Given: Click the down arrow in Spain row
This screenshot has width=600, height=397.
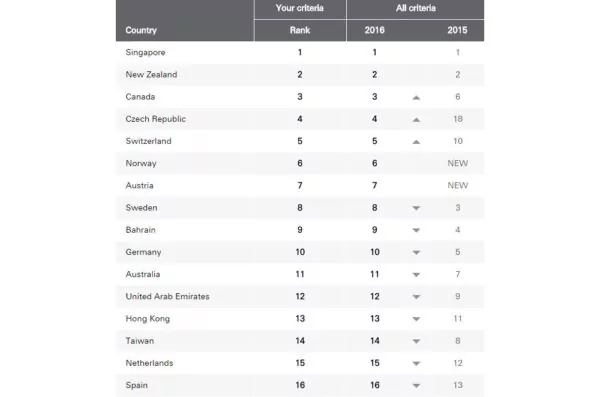Looking at the screenshot, I should (416, 386).
